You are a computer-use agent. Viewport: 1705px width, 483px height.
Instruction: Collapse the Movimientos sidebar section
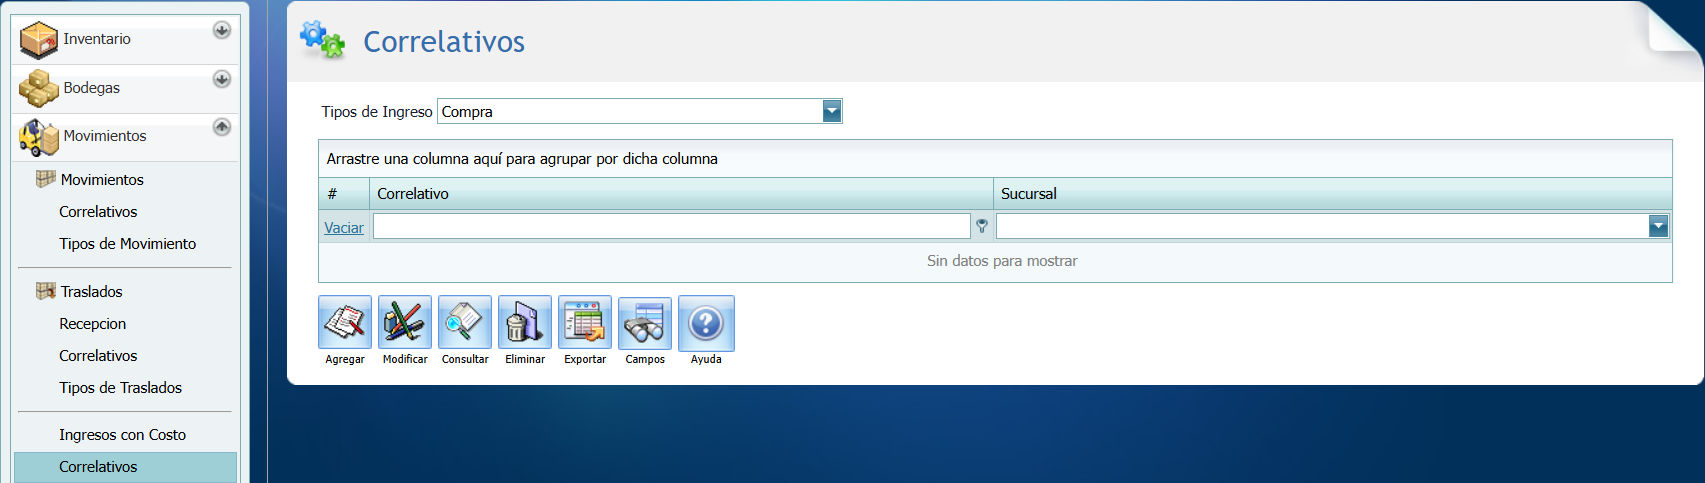pyautogui.click(x=222, y=127)
